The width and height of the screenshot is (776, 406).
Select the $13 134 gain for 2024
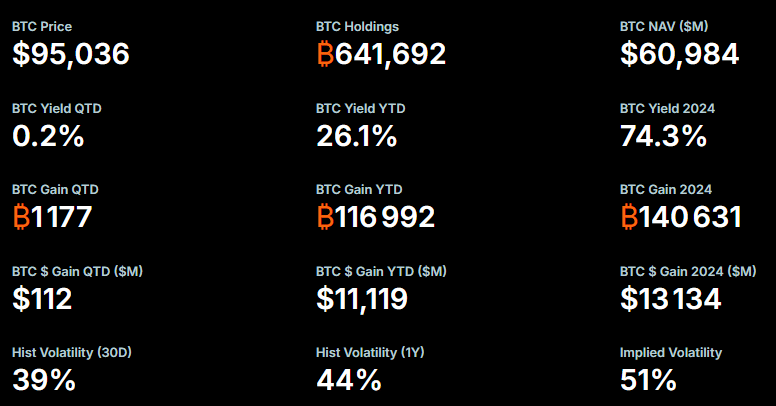[670, 298]
